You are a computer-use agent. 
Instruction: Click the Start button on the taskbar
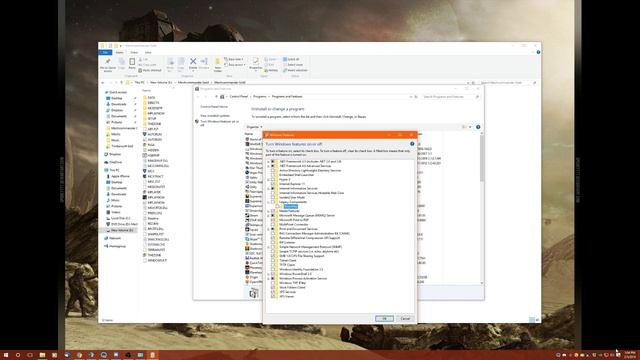pyautogui.click(x=6, y=355)
